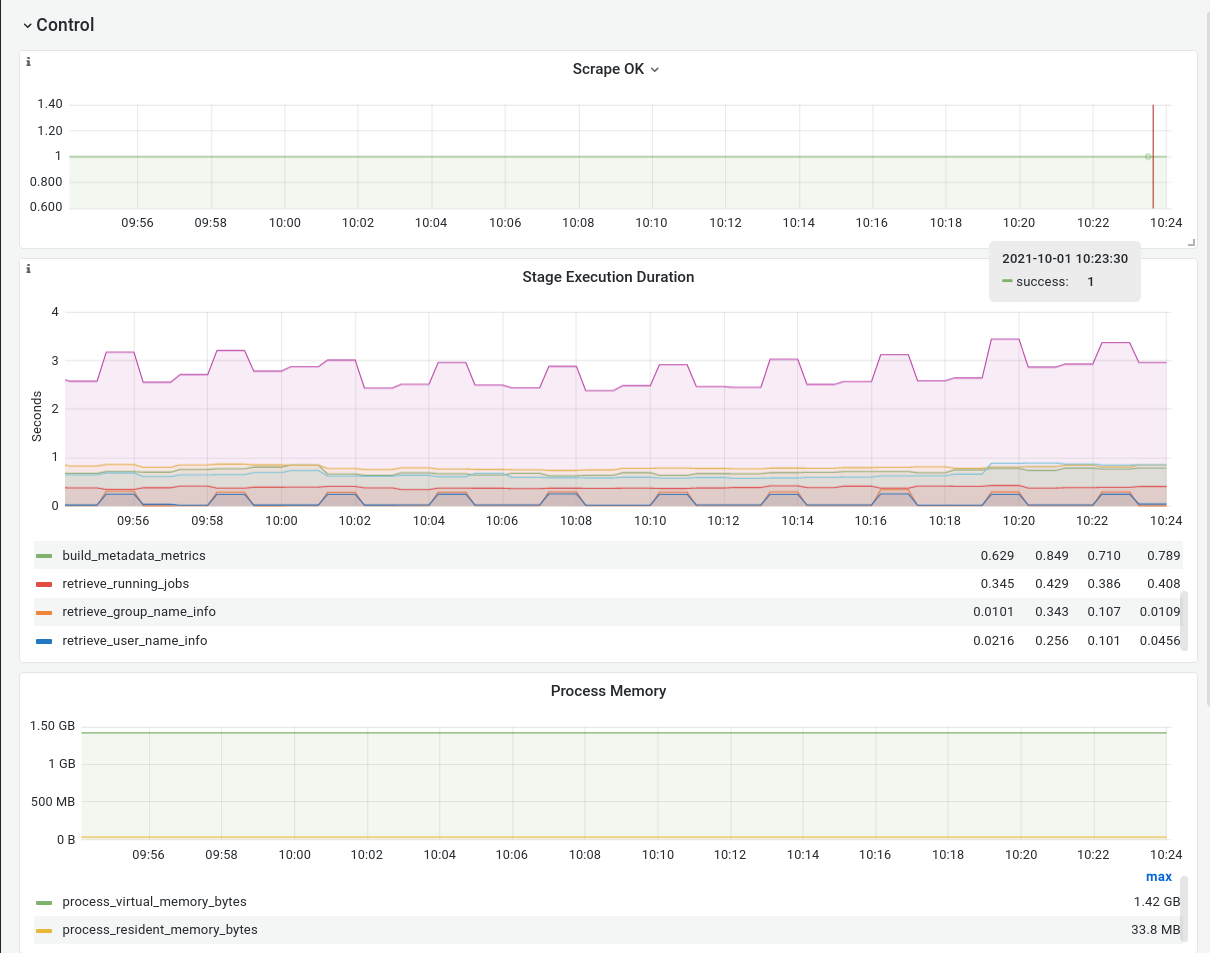
Task: Open the yellow process_resident_memory_bytes color swatch
Action: click(x=44, y=930)
